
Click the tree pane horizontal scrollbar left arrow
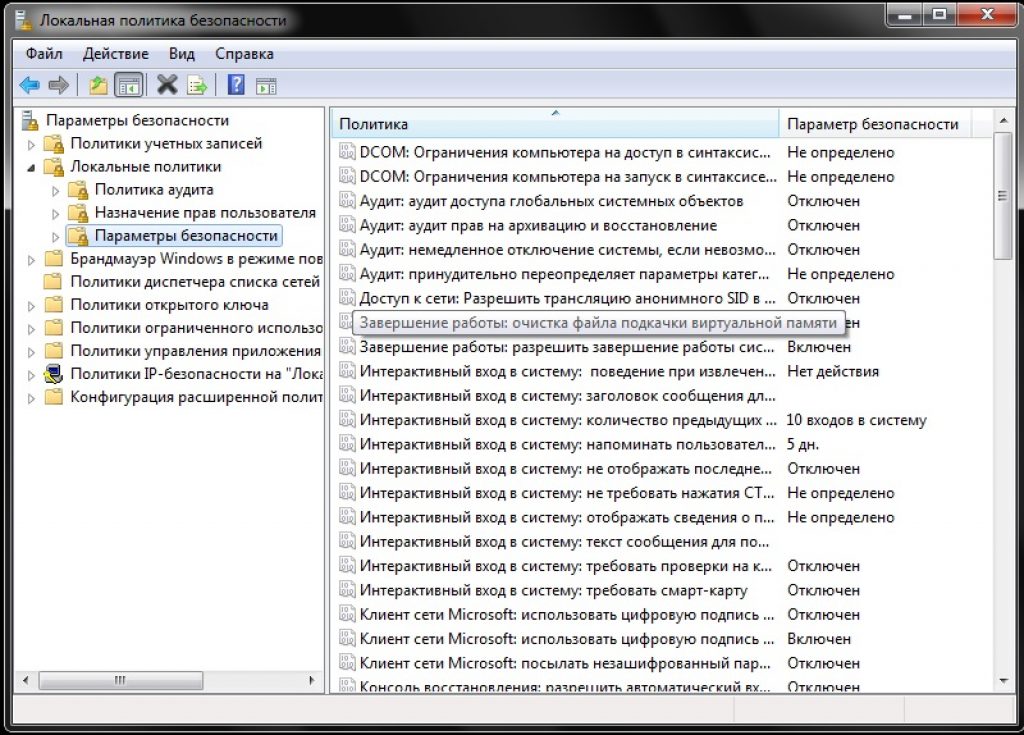point(25,680)
